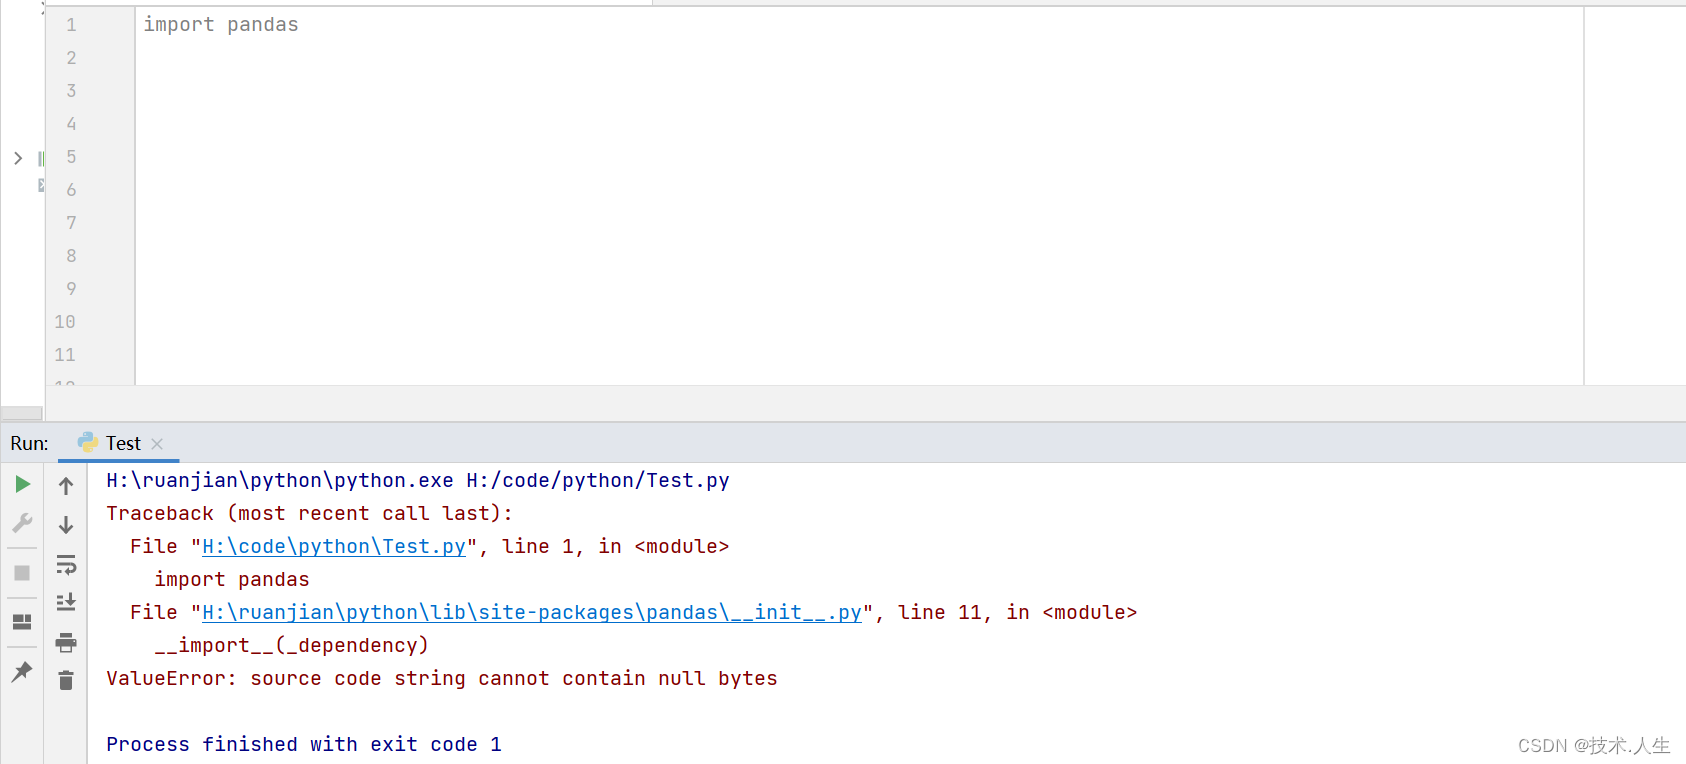Expand the collapsed side panel chevron
The width and height of the screenshot is (1686, 764).
(18, 158)
